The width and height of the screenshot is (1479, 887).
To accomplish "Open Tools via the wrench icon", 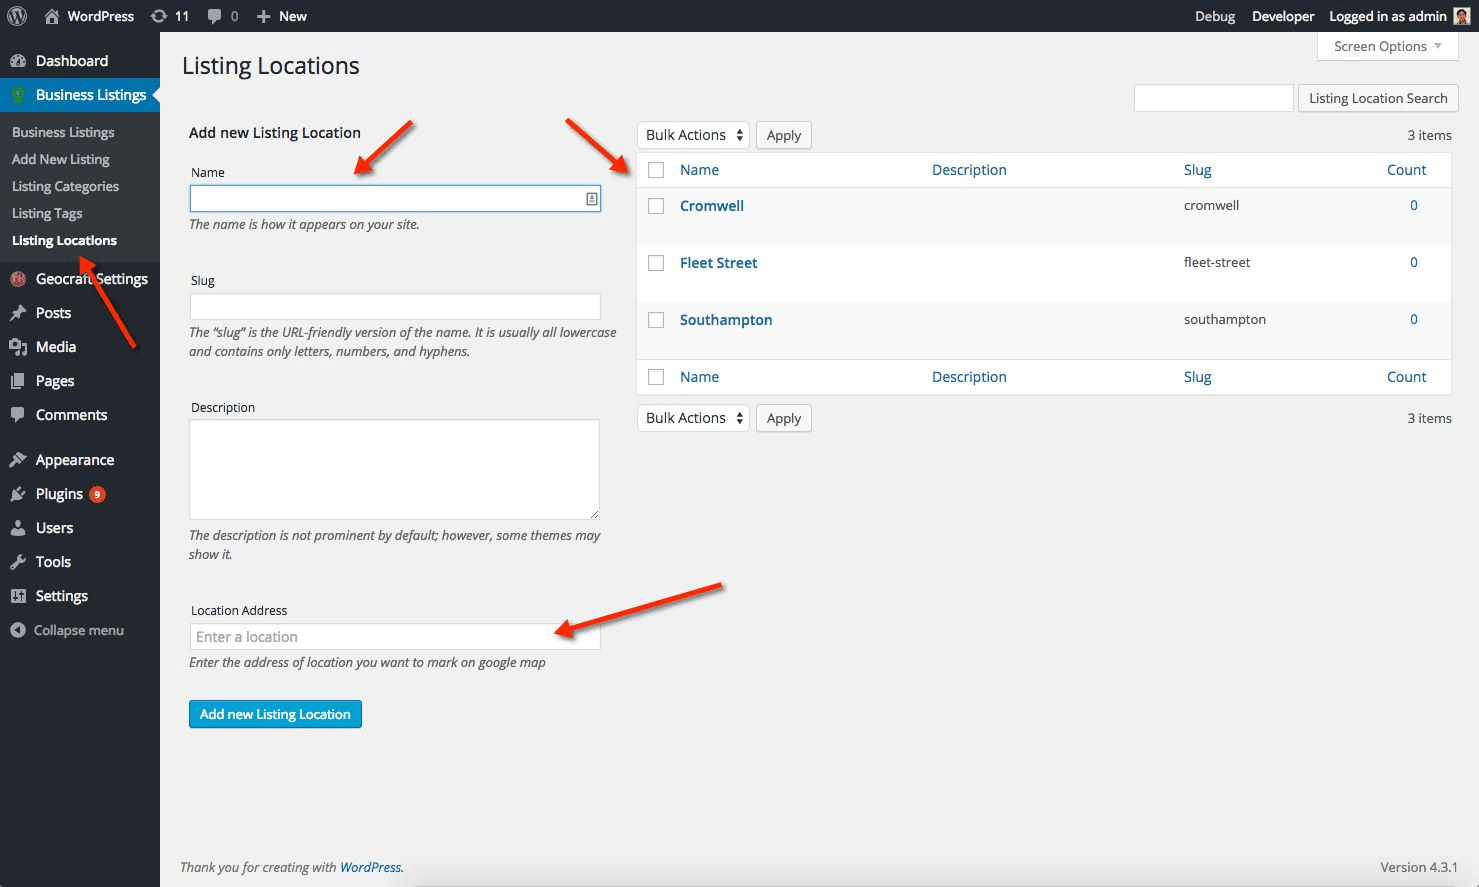I will coord(18,562).
